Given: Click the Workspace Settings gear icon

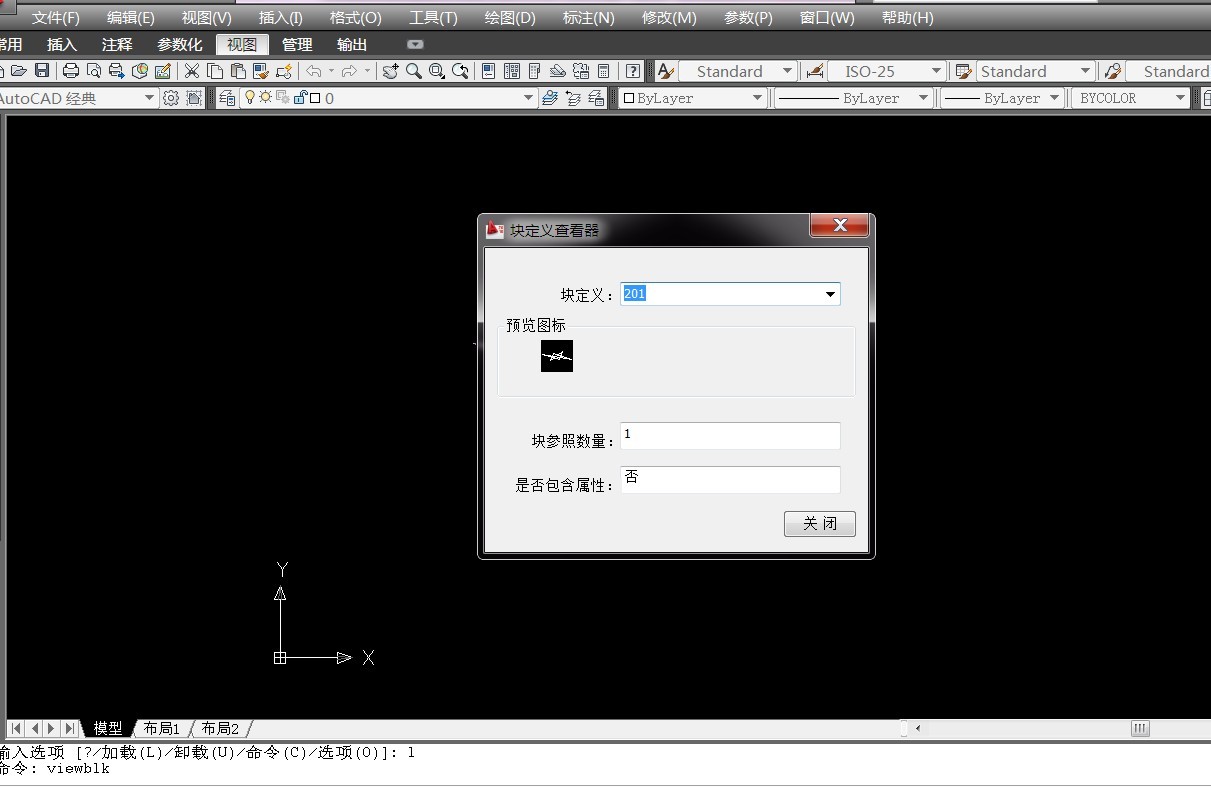Looking at the screenshot, I should (x=171, y=98).
